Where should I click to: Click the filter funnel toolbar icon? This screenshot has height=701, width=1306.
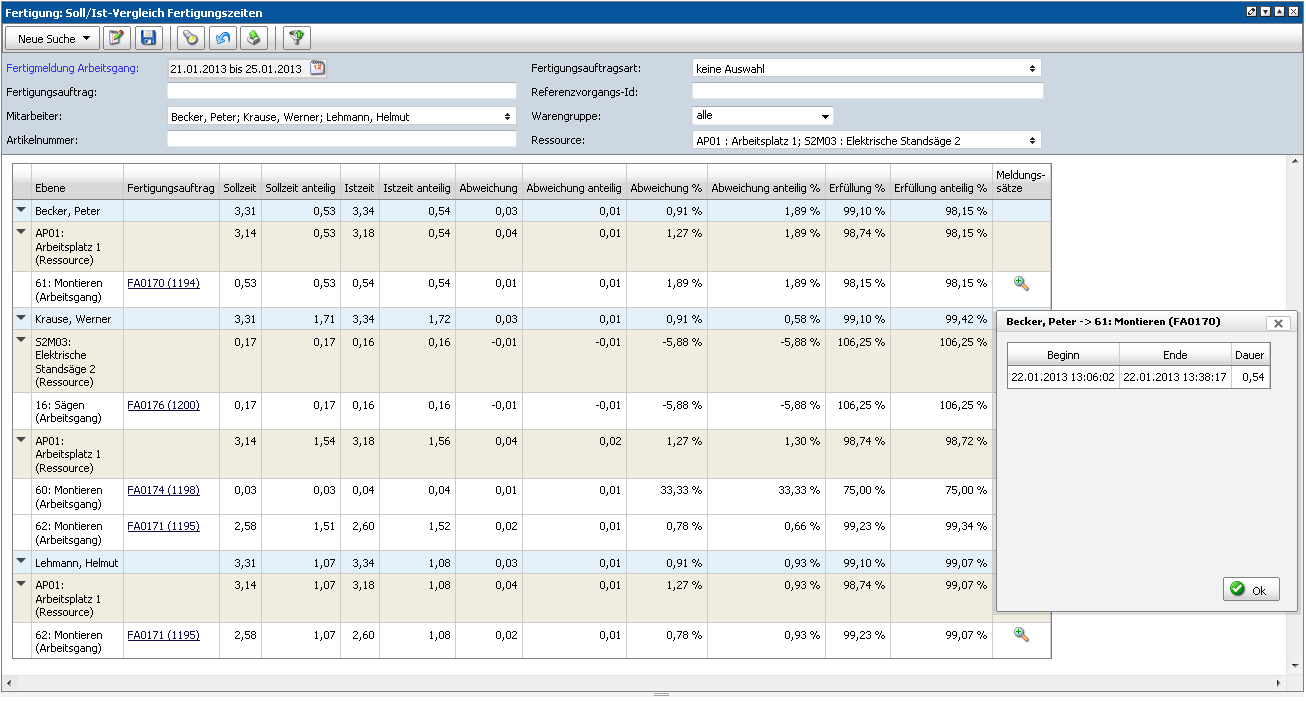coord(296,38)
